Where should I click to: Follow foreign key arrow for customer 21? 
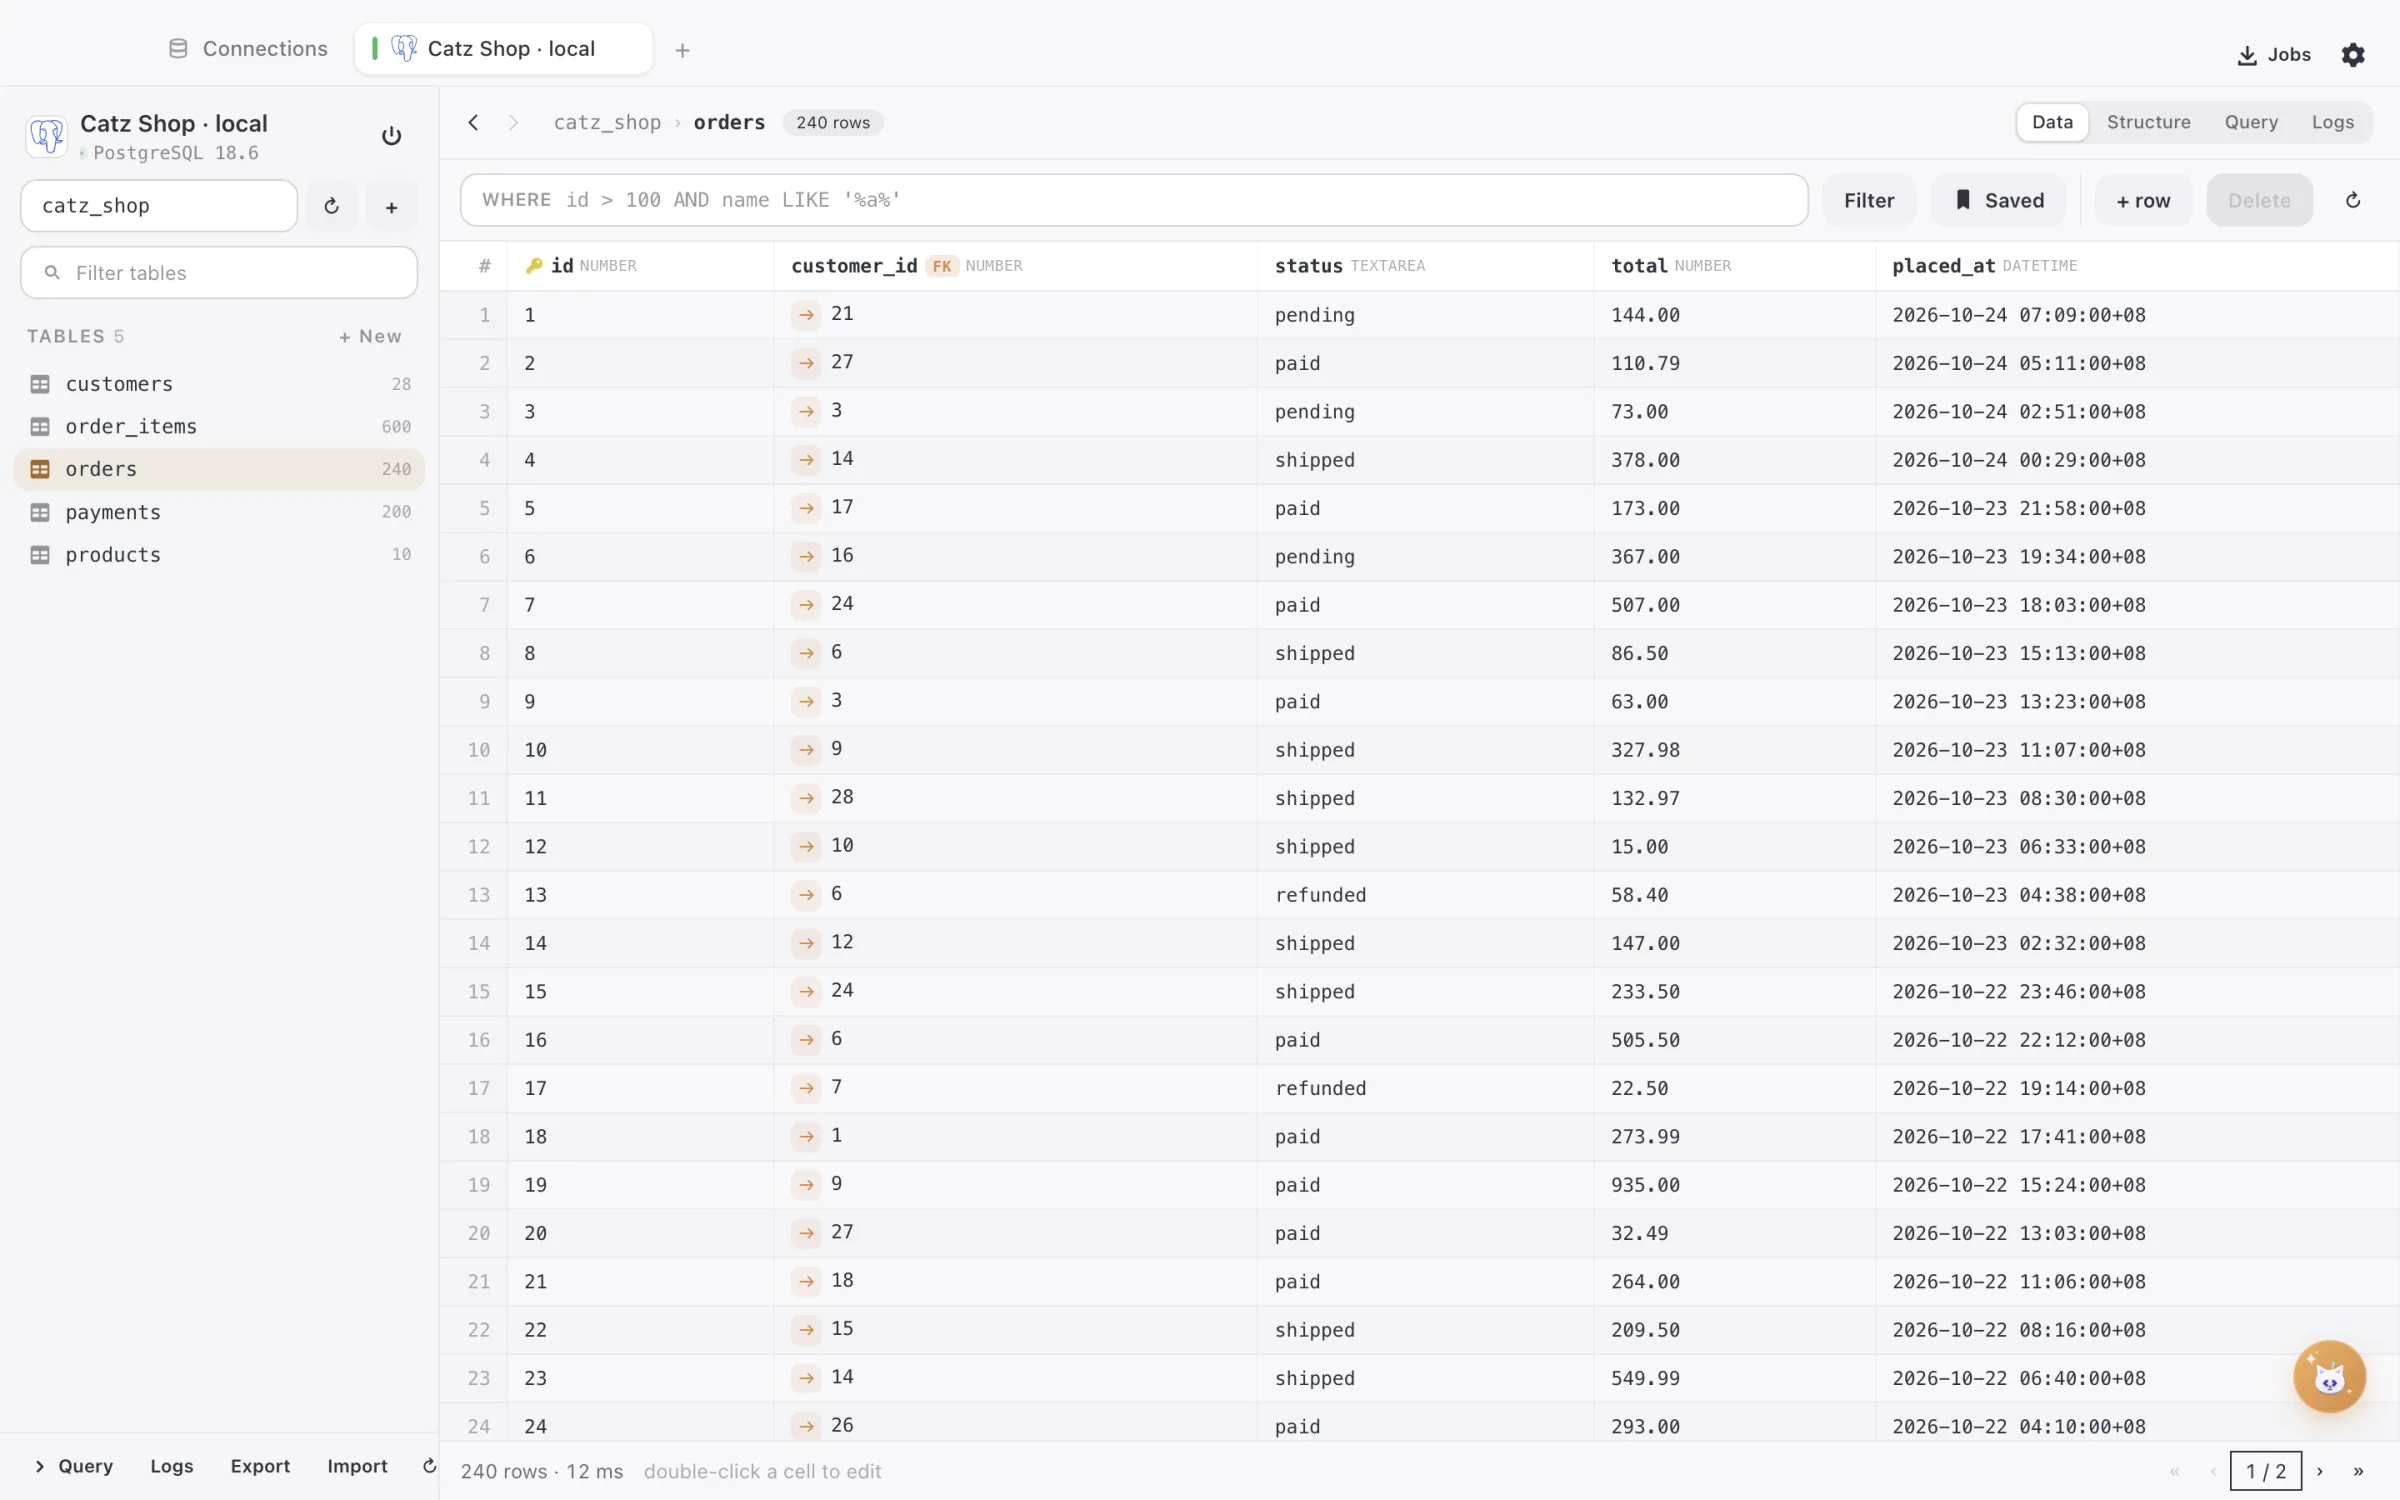coord(806,314)
